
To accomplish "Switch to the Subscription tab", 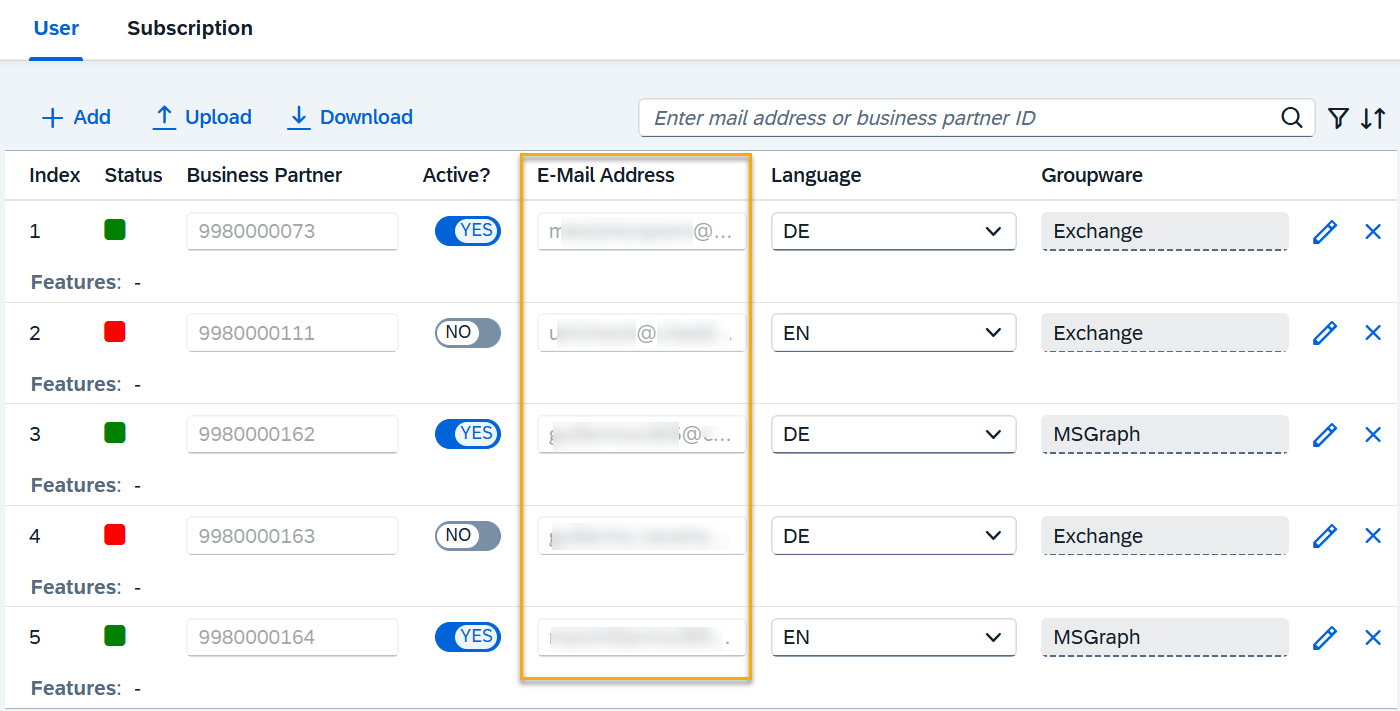I will pyautogui.click(x=190, y=28).
